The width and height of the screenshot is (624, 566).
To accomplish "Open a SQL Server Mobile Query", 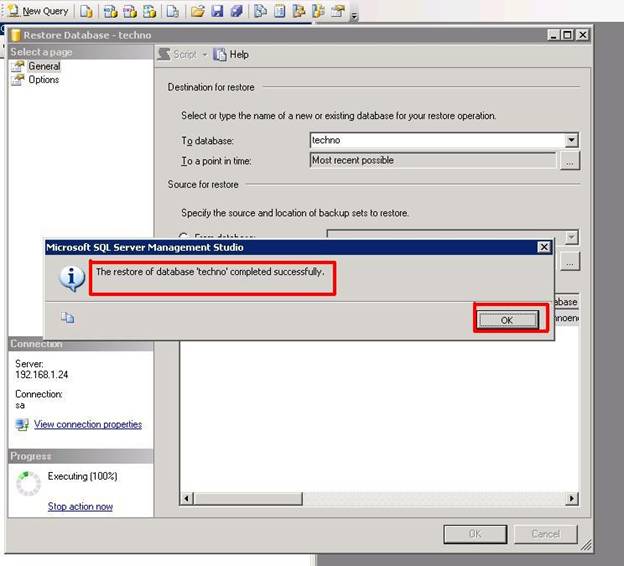I will pos(173,11).
